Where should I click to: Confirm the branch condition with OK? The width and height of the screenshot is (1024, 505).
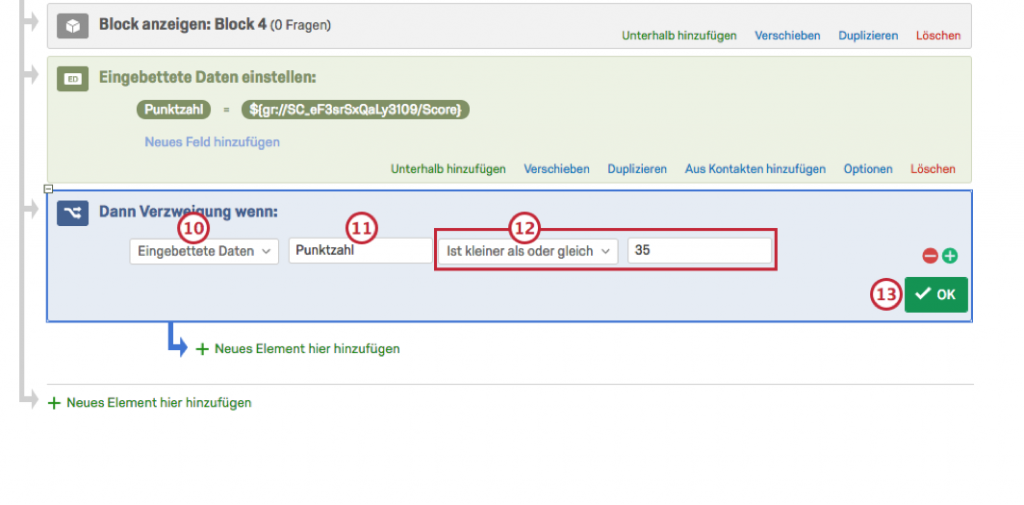[936, 295]
